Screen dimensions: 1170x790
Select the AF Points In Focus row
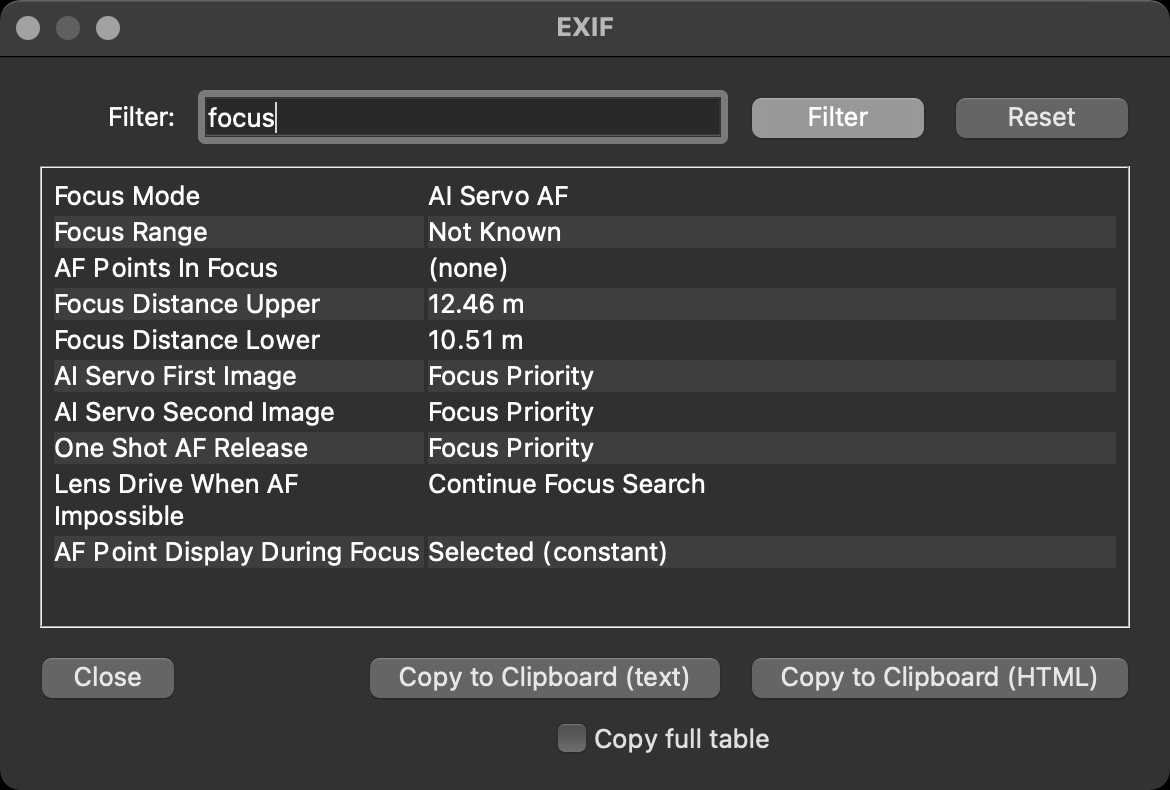(x=166, y=268)
